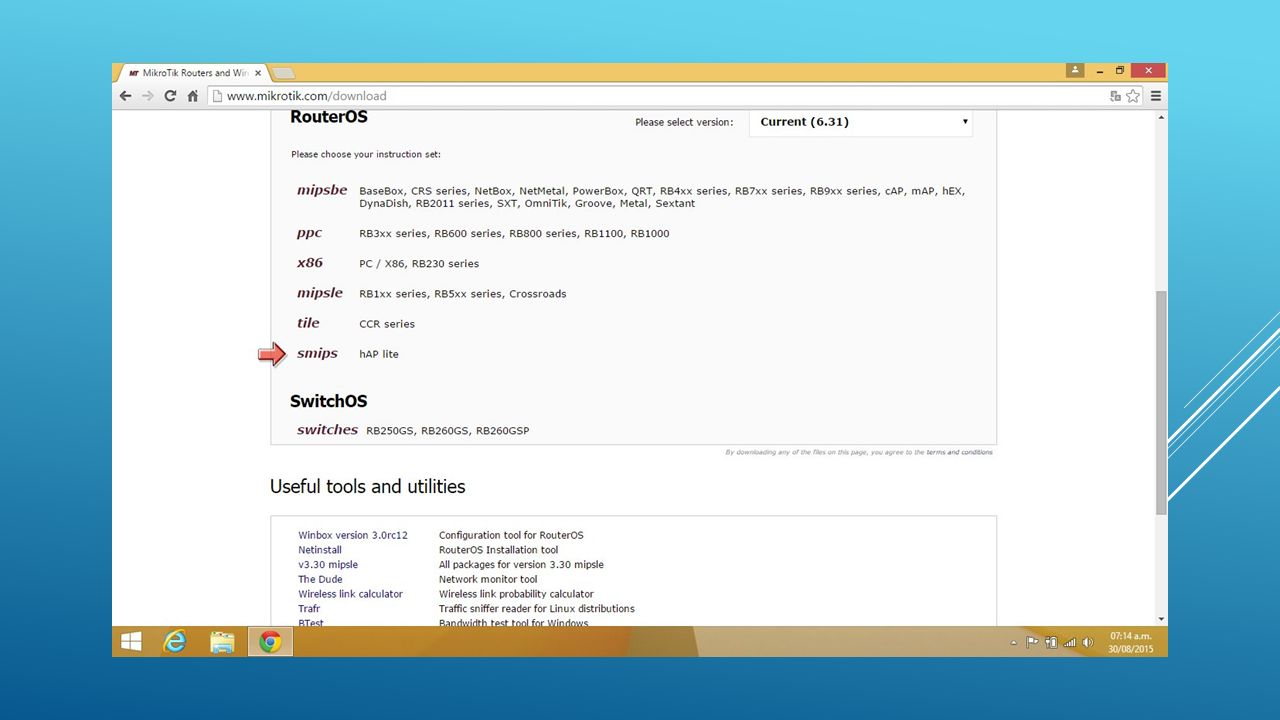Image resolution: width=1280 pixels, height=720 pixels.
Task: Open the terms and conditions link
Action: [x=959, y=452]
